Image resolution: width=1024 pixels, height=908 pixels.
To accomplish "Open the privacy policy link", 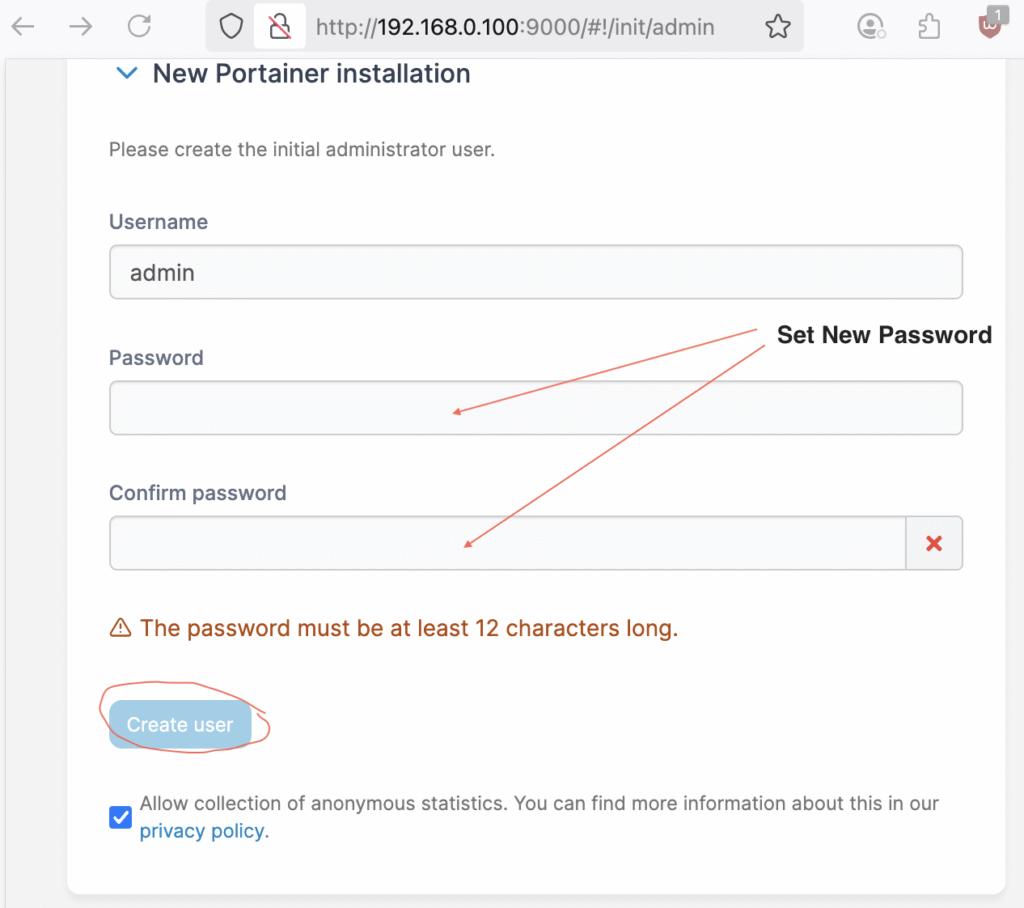I will tap(202, 830).
